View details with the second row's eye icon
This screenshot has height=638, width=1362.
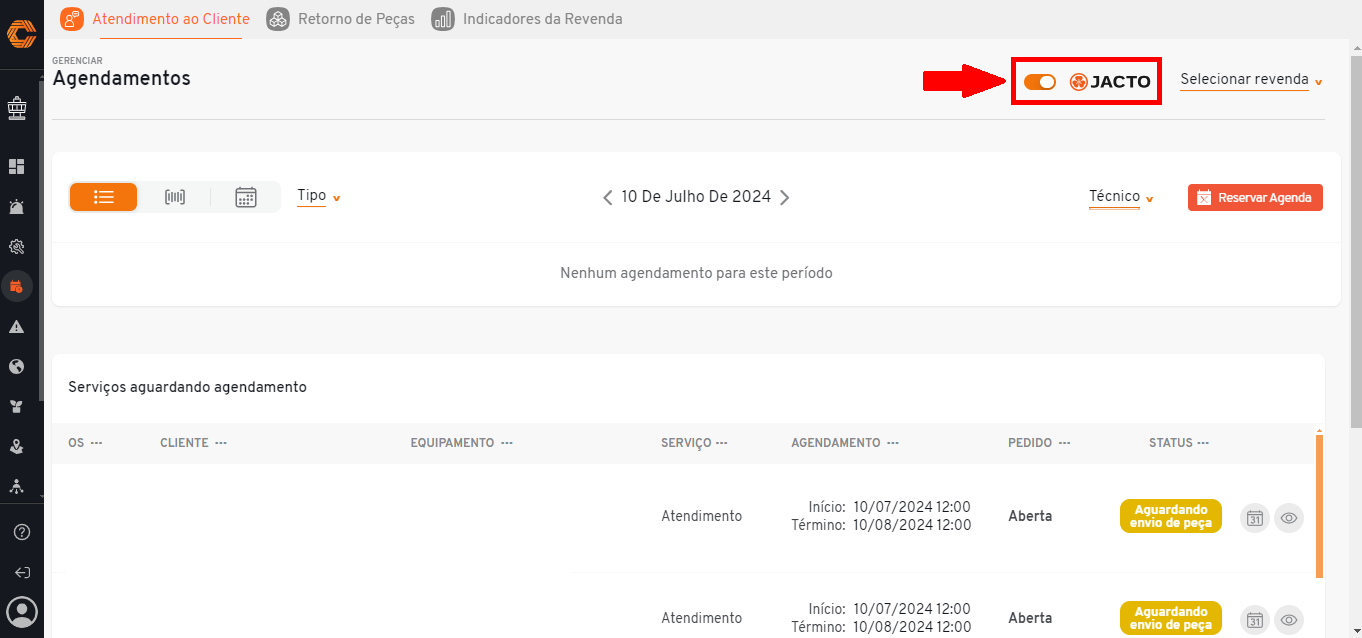(1289, 619)
